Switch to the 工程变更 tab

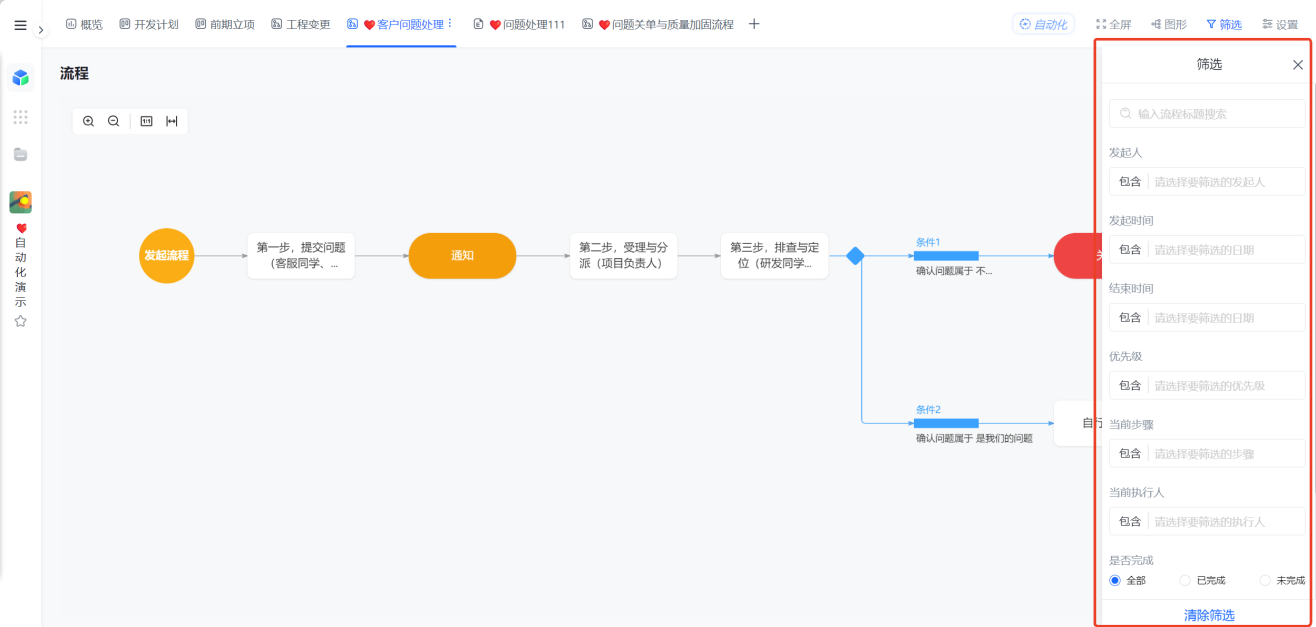click(x=301, y=24)
